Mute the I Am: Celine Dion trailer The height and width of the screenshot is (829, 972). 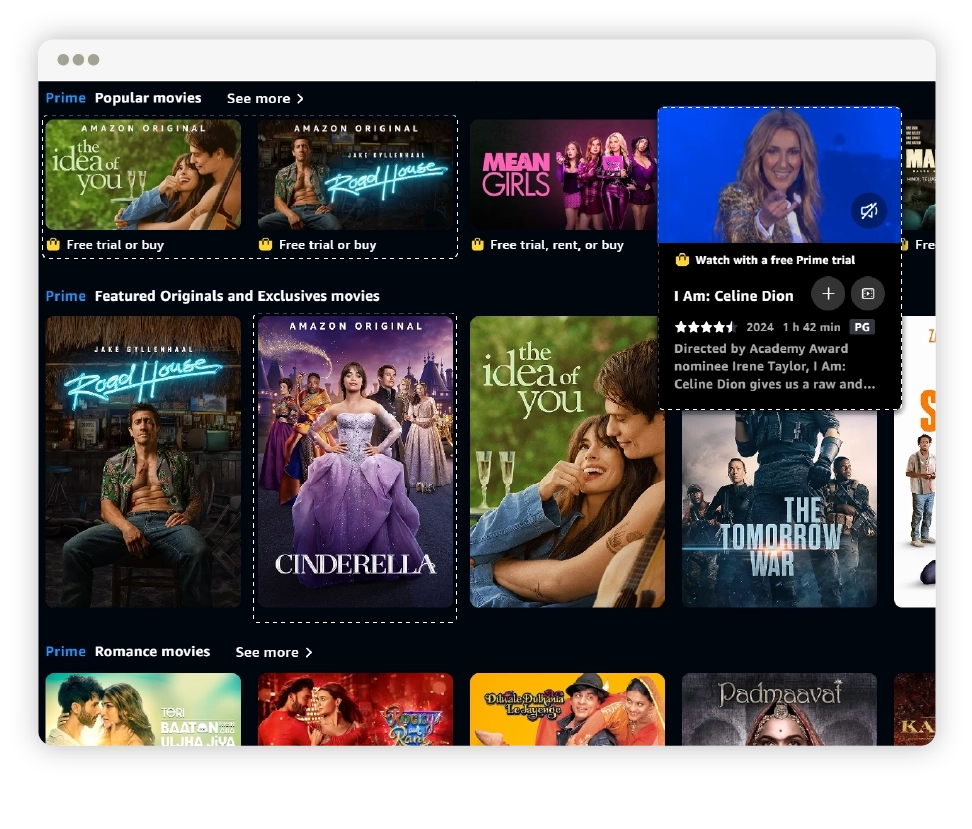point(868,211)
